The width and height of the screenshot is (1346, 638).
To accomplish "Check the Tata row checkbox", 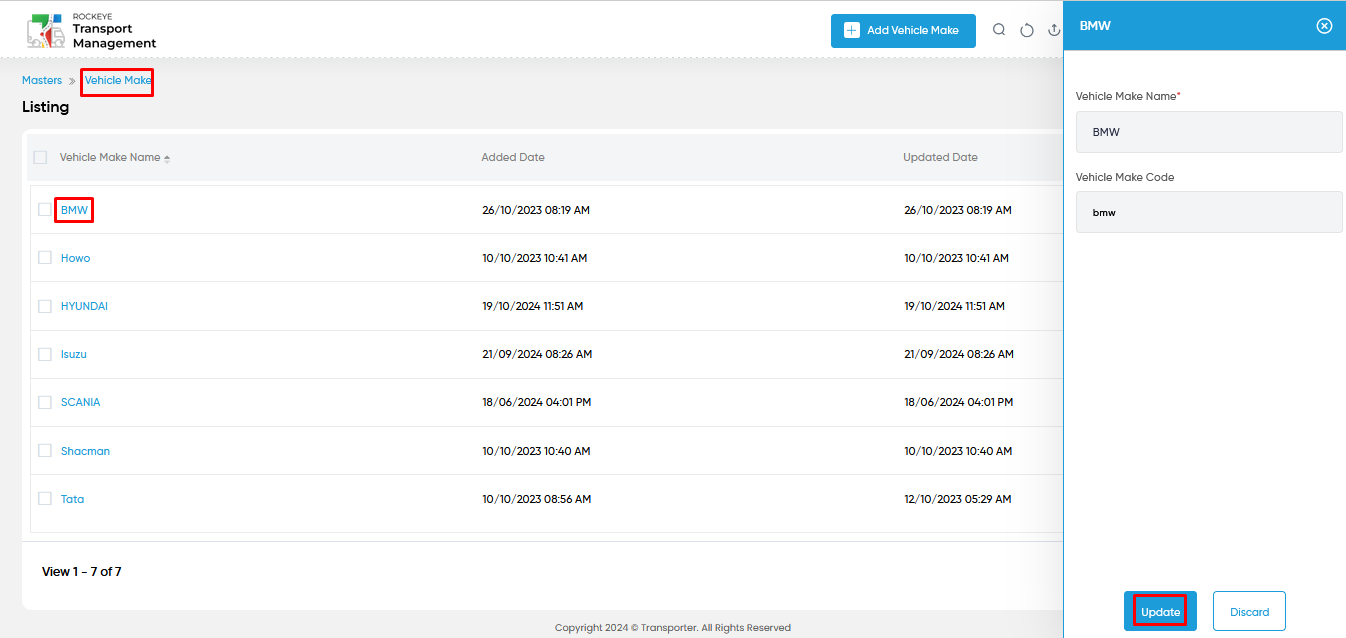I will coord(45,498).
